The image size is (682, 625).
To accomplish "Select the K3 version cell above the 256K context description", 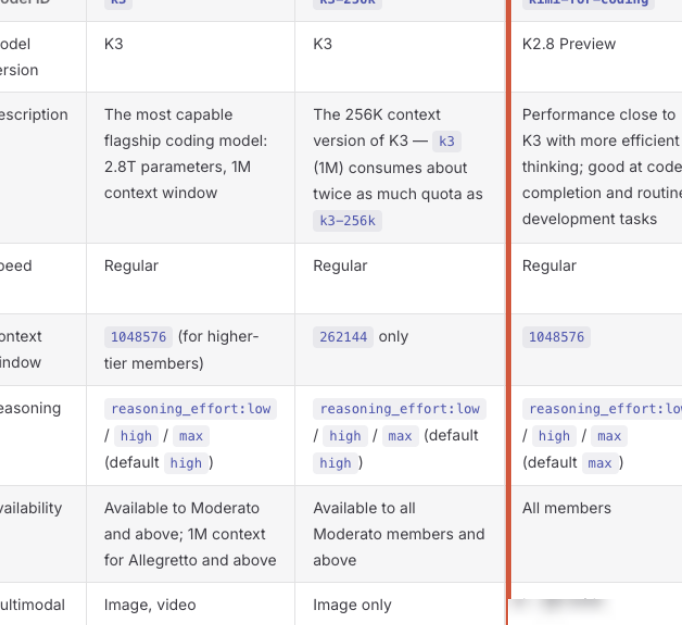I will [323, 44].
